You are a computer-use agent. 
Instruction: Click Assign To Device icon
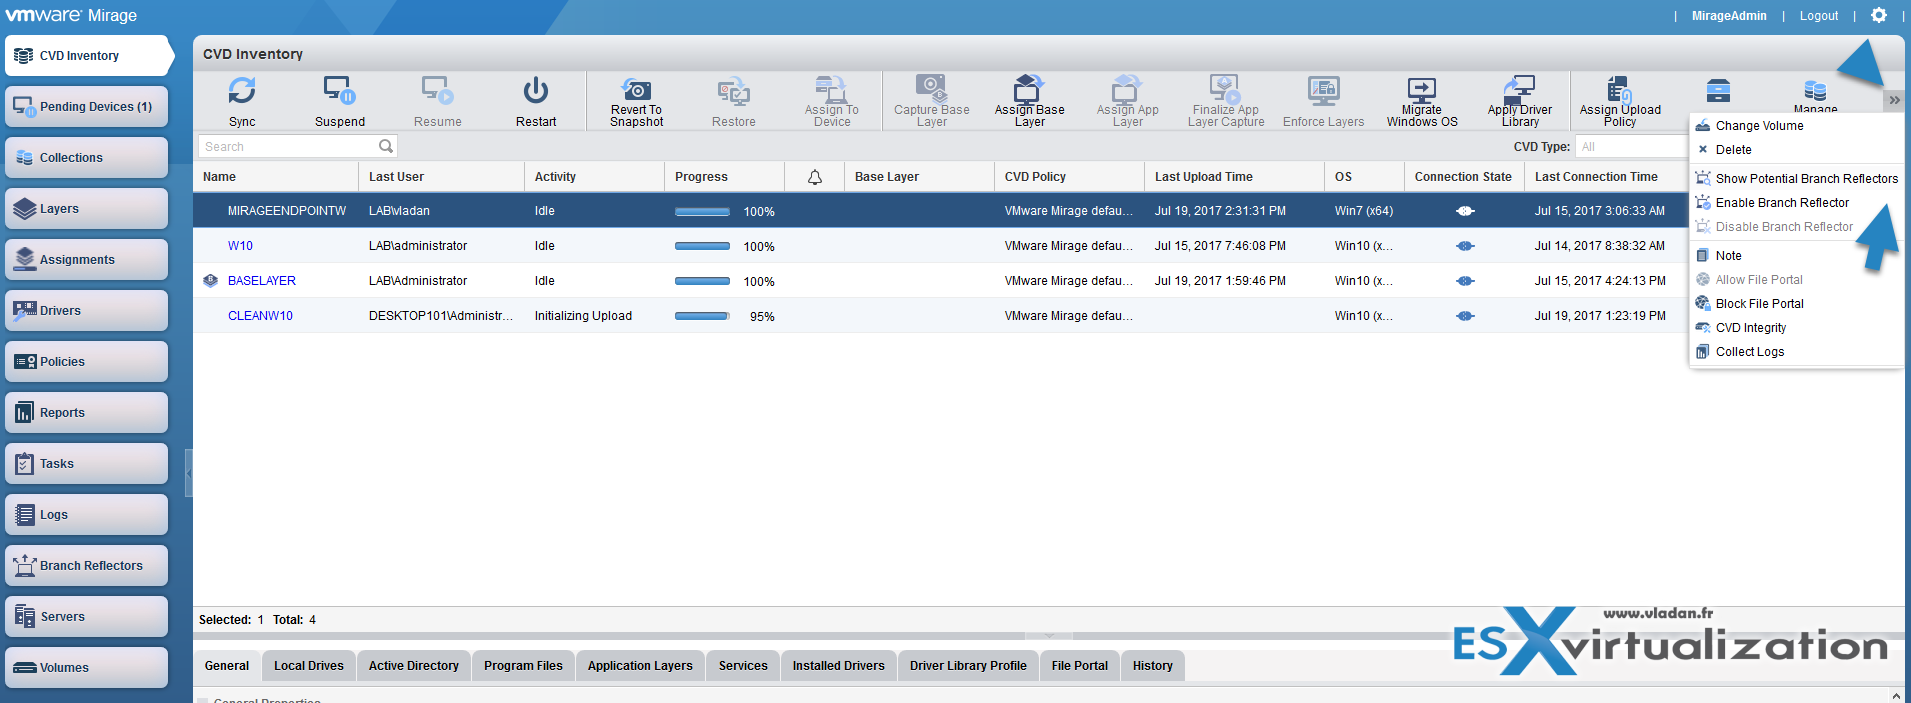tap(831, 89)
